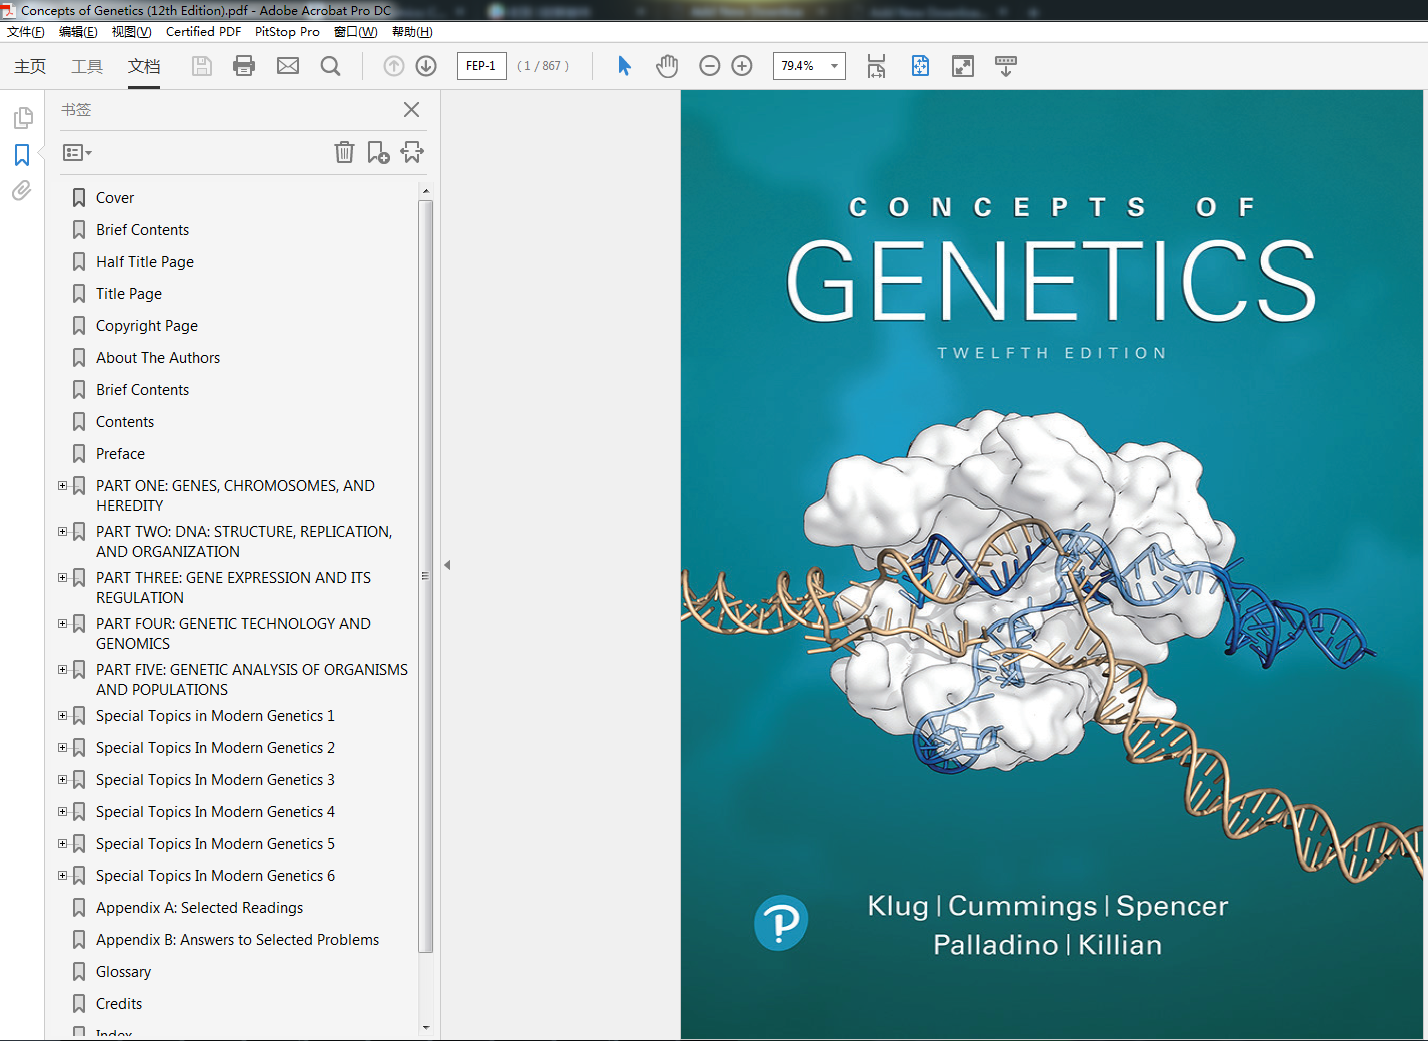1428x1041 pixels.
Task: Click bookmarks scrollbar up arrow
Action: [426, 190]
